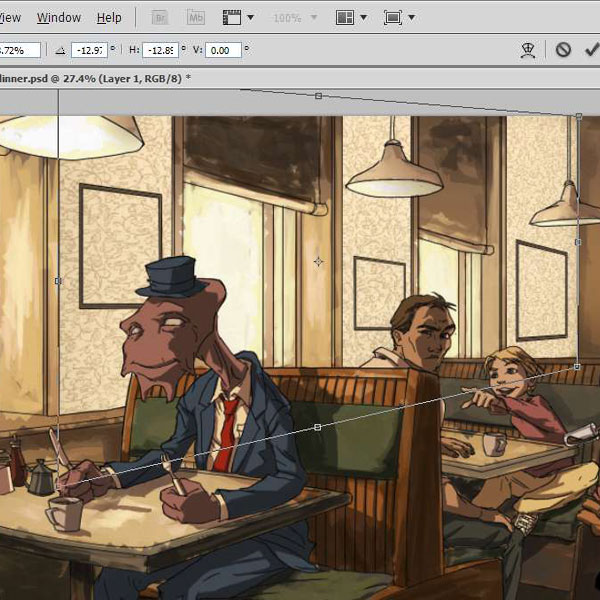Screen dimensions: 600x600
Task: Open the Window menu
Action: click(x=59, y=18)
